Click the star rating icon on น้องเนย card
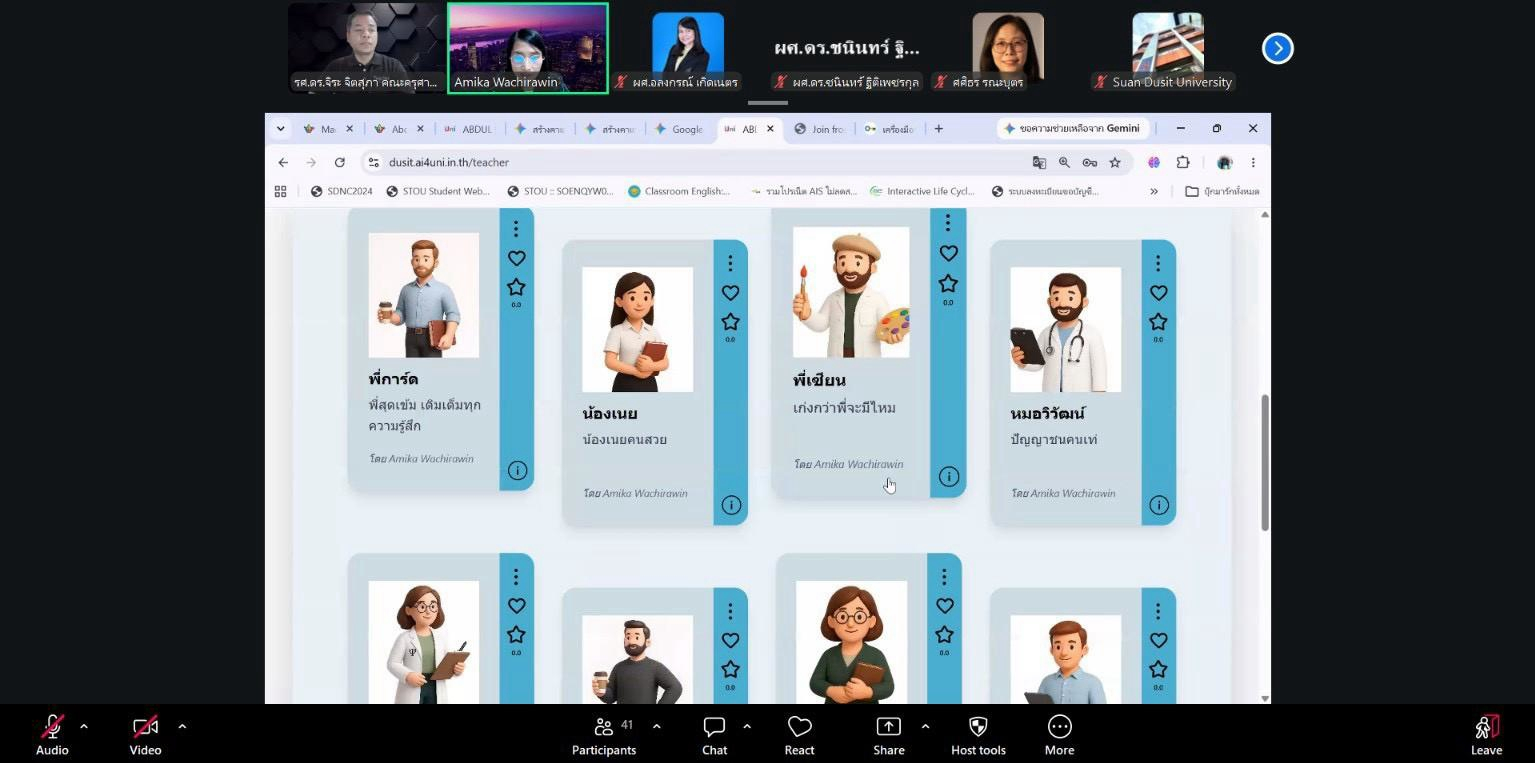Viewport: 1535px width, 763px height. point(730,322)
